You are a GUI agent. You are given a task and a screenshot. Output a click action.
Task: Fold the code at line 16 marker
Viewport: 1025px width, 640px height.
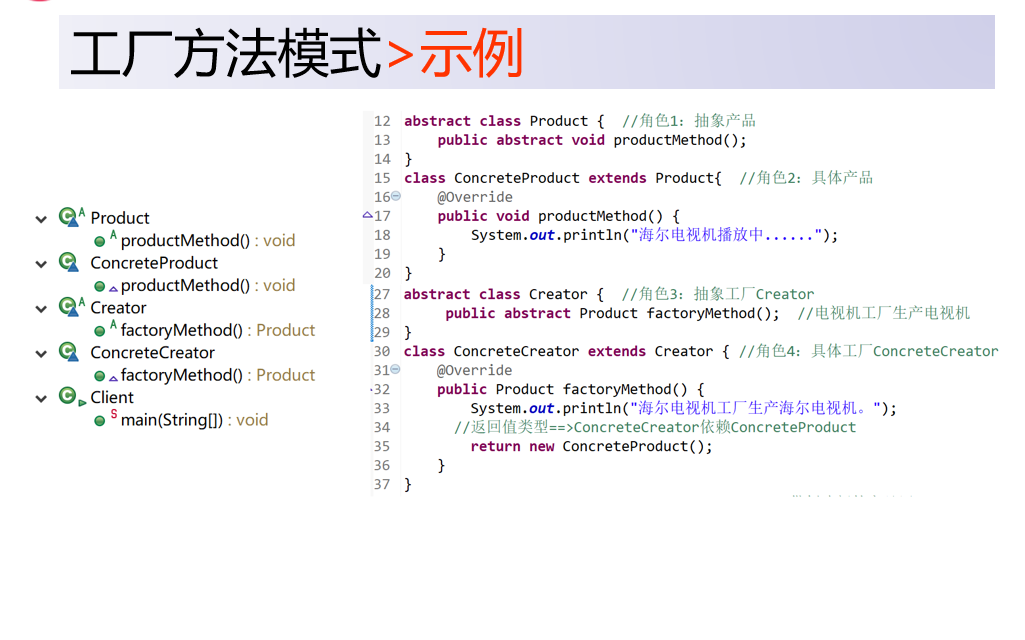point(395,196)
